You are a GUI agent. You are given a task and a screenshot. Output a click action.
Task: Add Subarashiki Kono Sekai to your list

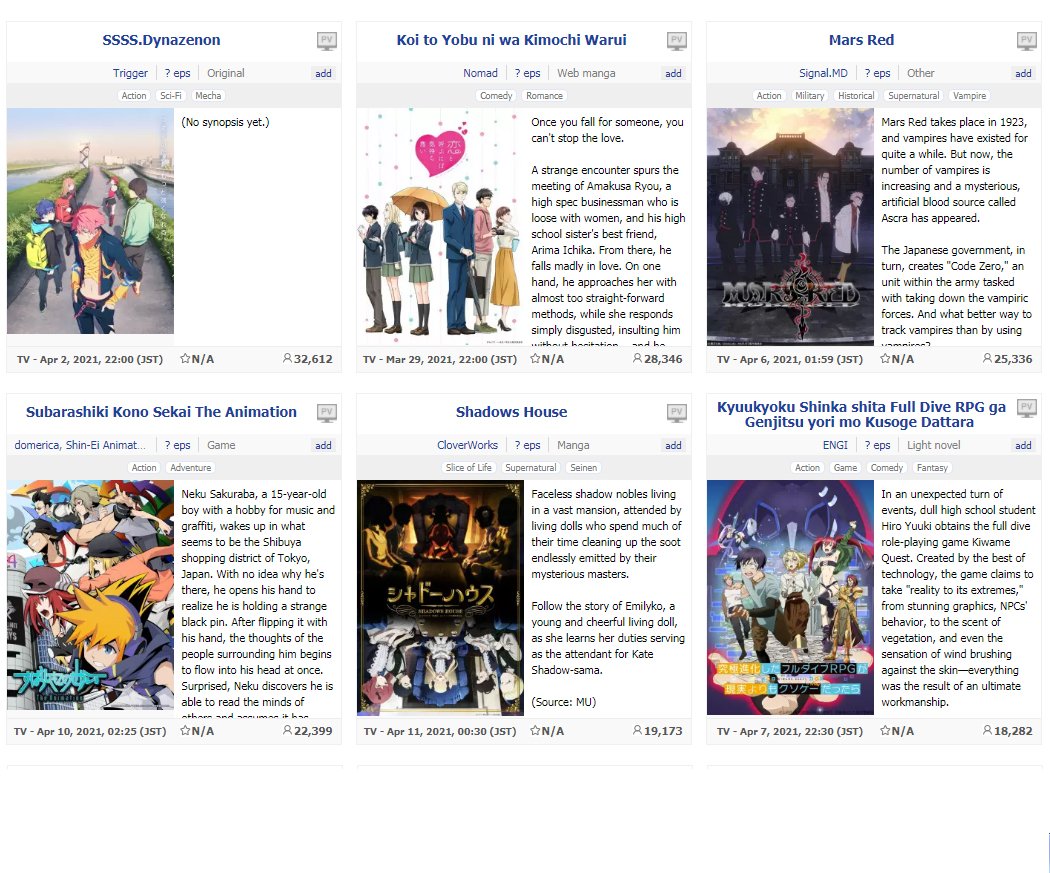pyautogui.click(x=323, y=446)
